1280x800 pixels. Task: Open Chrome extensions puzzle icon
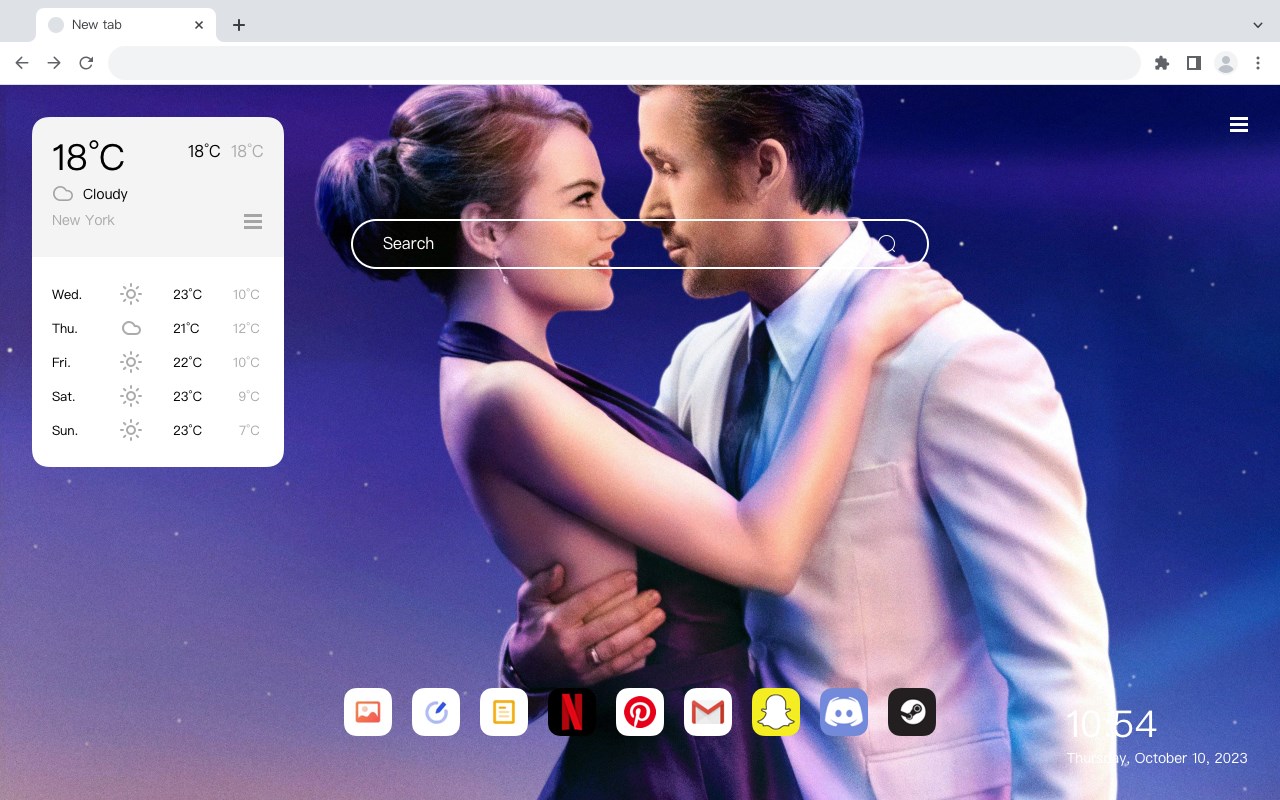tap(1161, 63)
